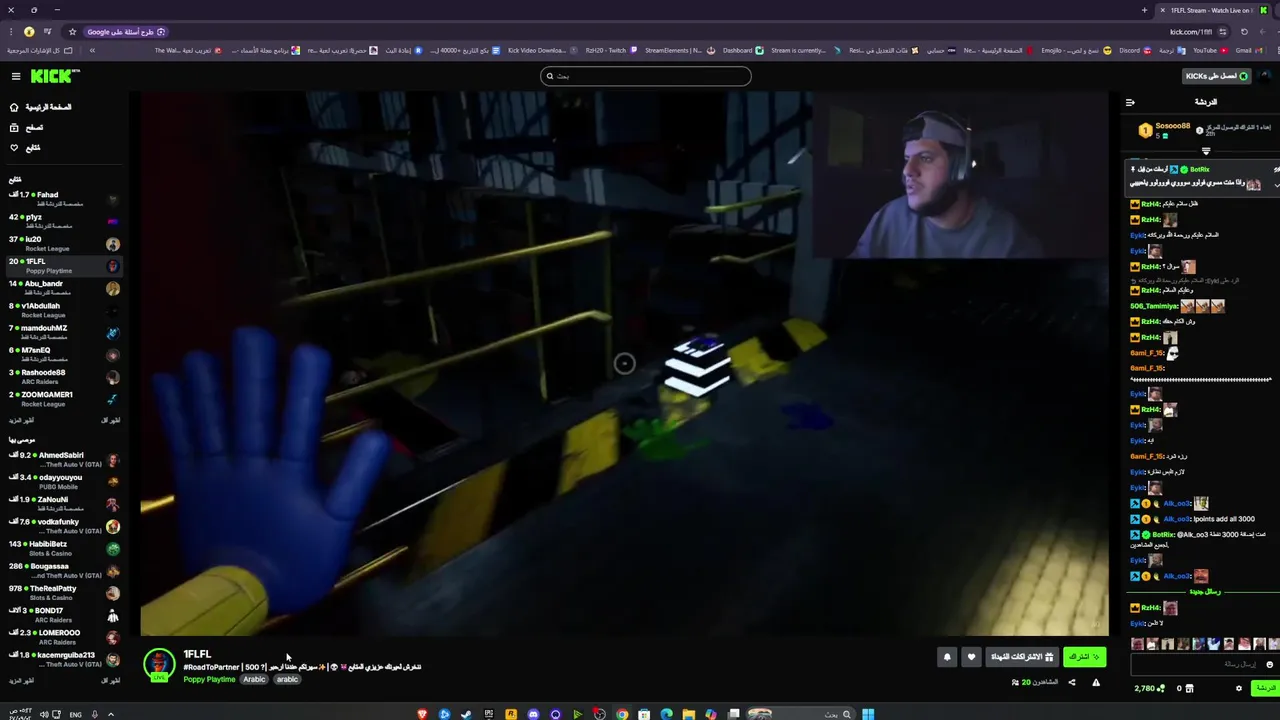The image size is (1280, 720).
Task: Open recommended channel vodkafunky
Action: point(63,526)
